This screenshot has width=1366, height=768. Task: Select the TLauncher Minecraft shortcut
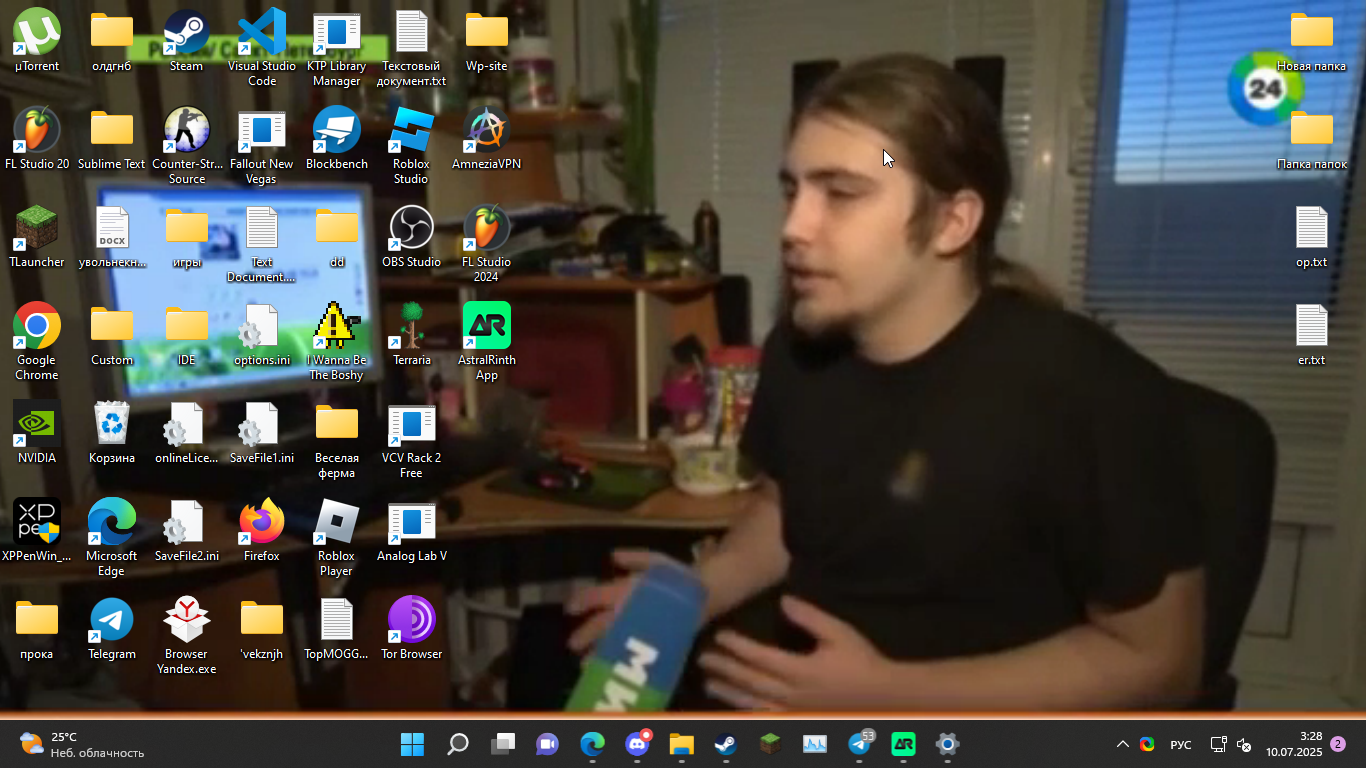tap(37, 230)
